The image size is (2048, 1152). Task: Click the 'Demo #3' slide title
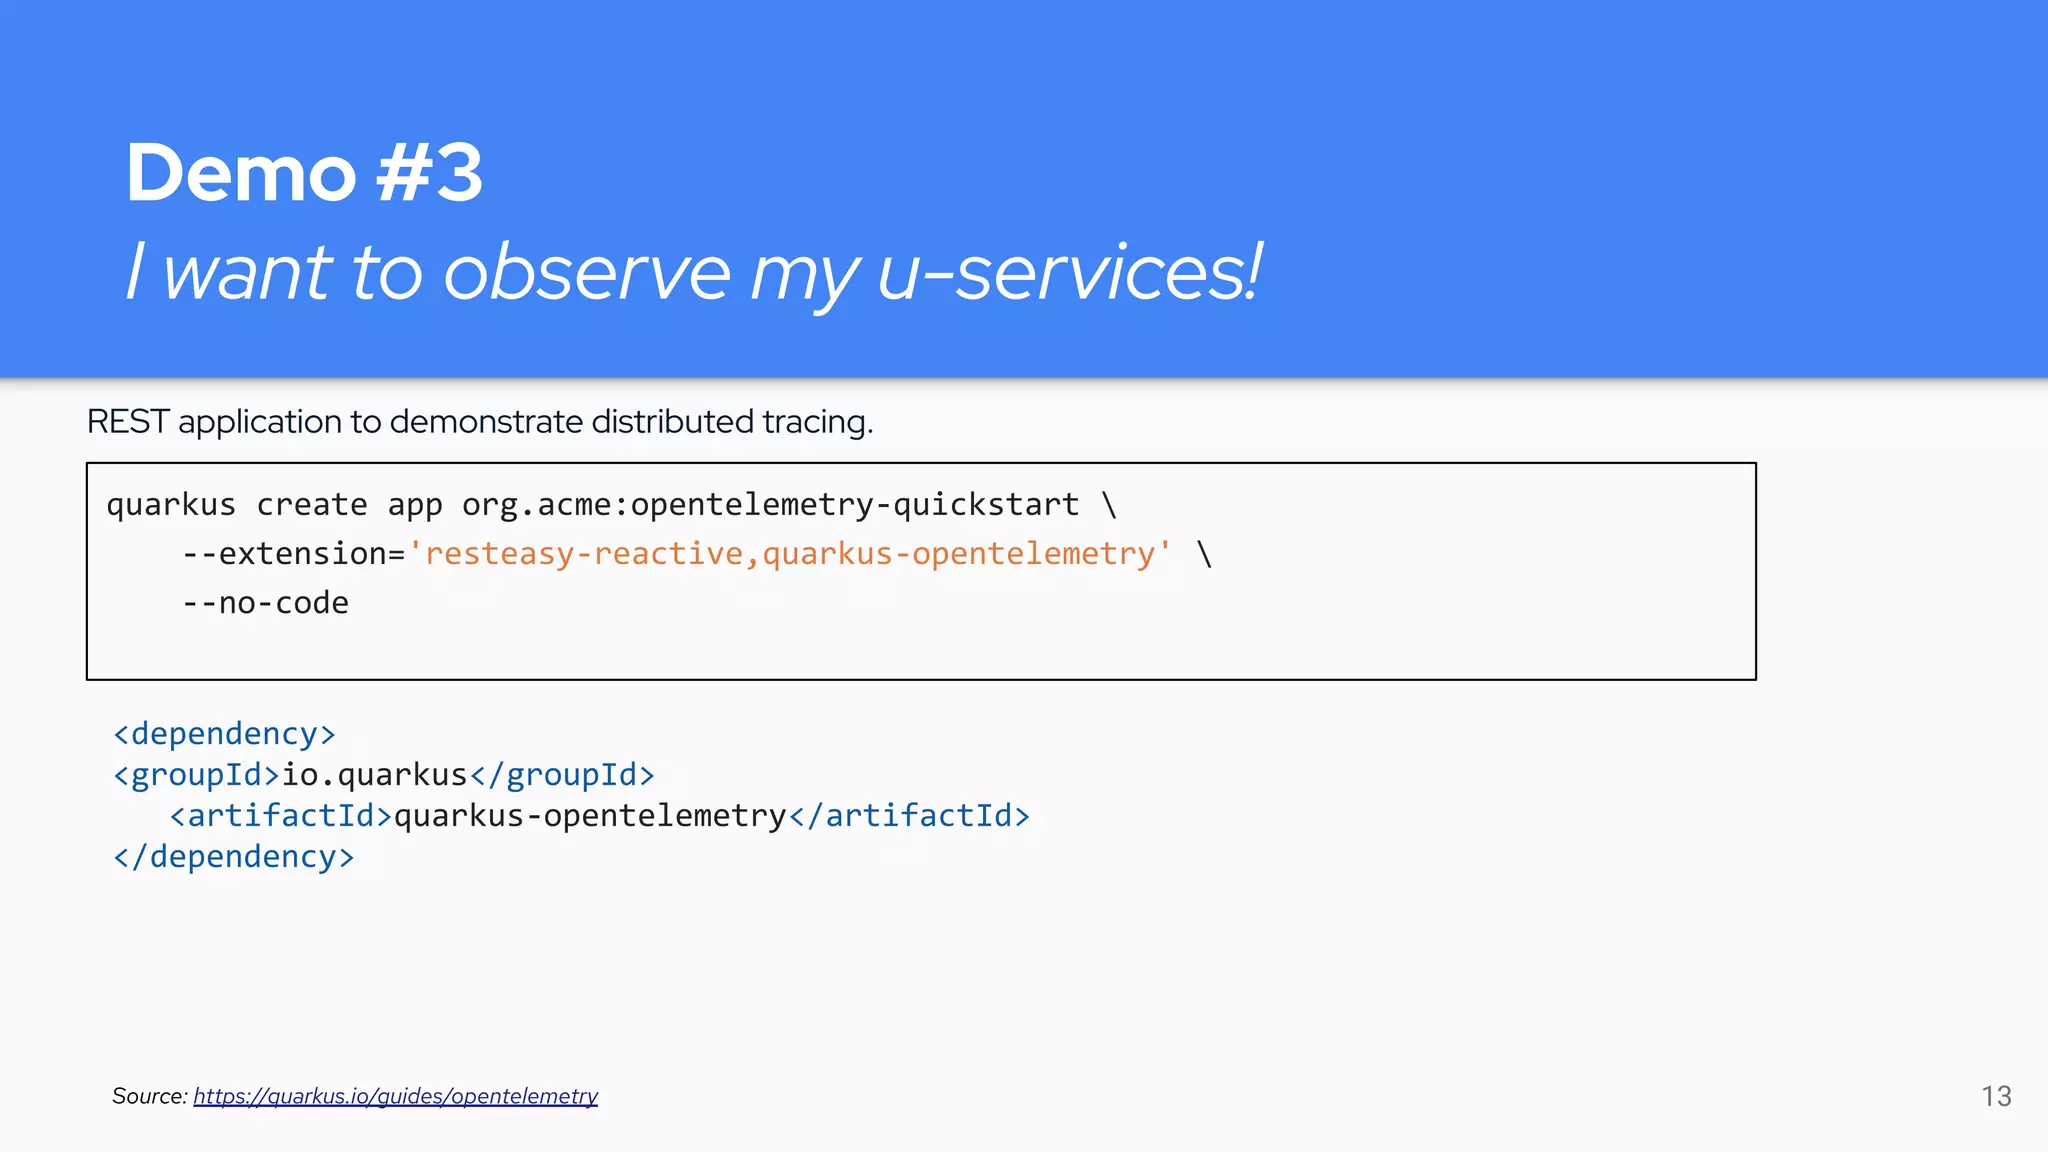(x=304, y=173)
